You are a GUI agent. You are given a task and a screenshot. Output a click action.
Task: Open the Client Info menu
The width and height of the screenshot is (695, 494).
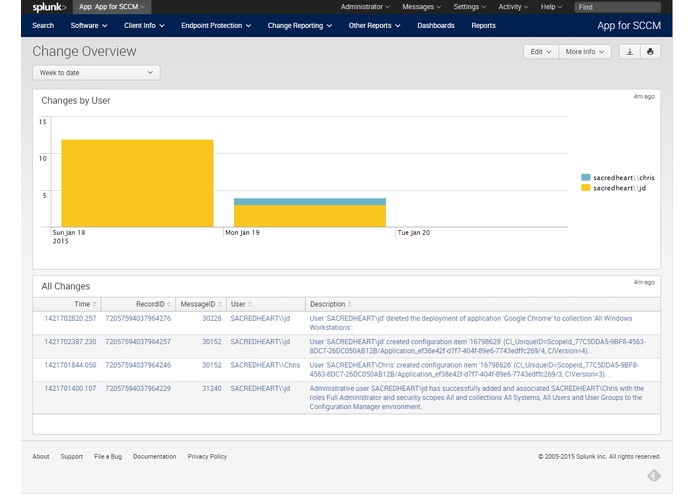(x=144, y=26)
